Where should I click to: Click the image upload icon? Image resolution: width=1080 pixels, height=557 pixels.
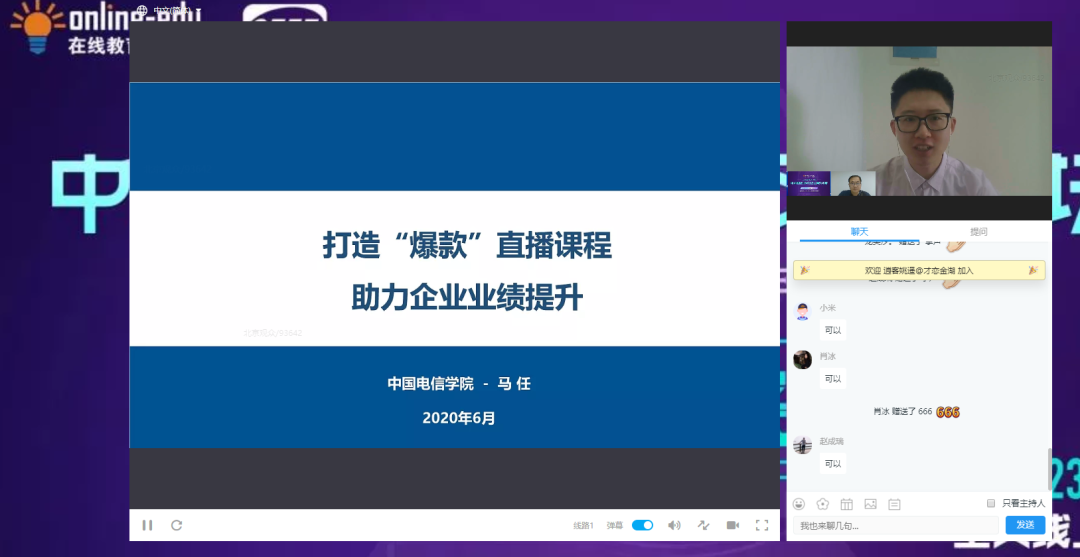tap(870, 504)
